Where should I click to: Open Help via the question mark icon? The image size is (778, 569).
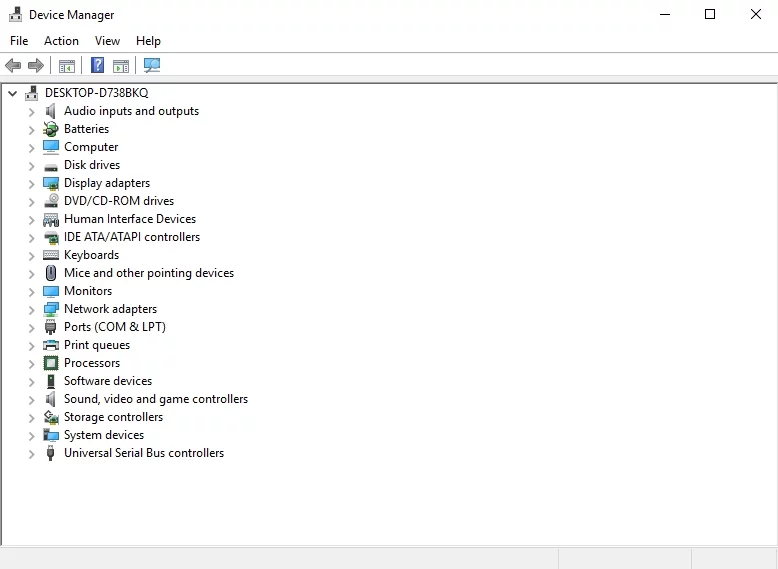[x=97, y=66]
